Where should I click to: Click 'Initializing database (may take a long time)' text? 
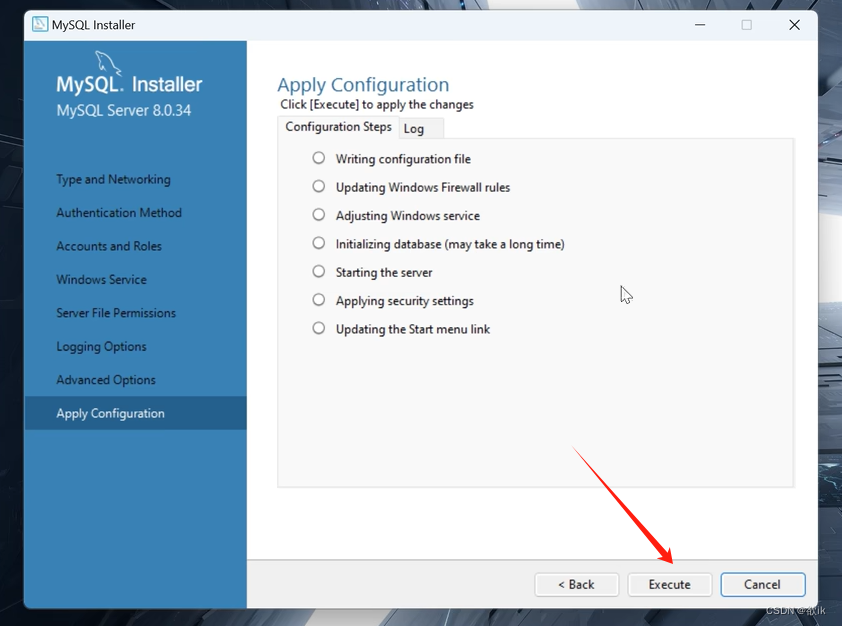pos(450,244)
